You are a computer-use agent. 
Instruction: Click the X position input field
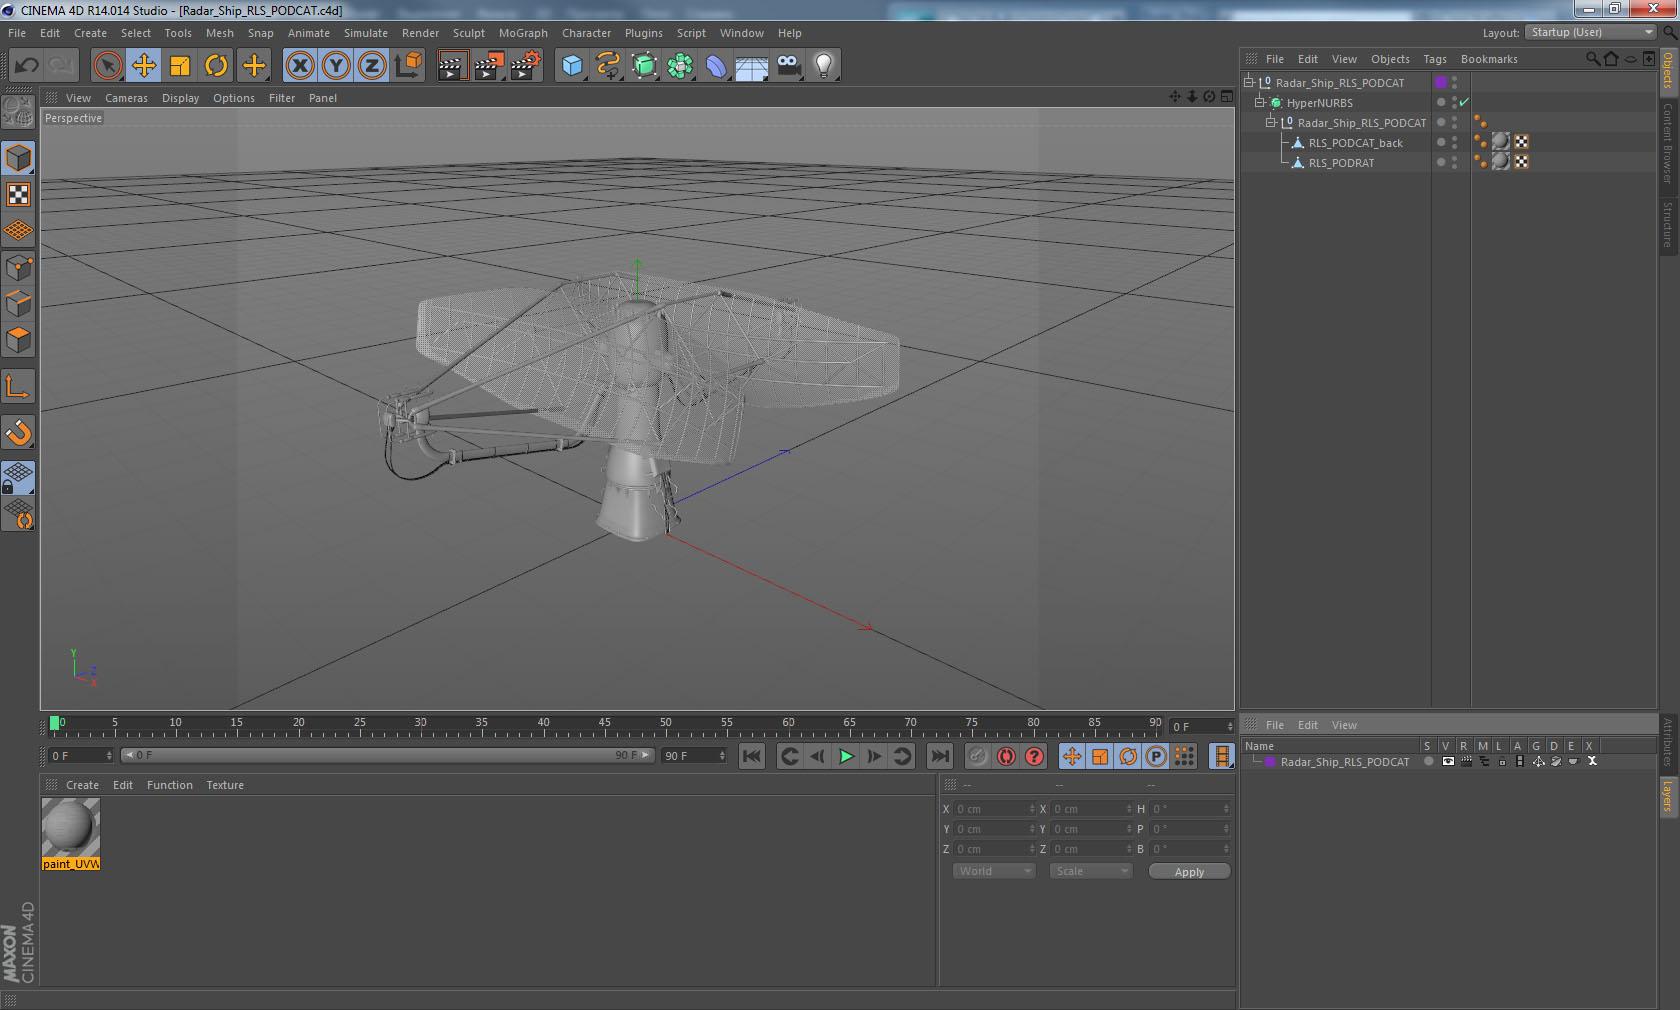(x=995, y=809)
